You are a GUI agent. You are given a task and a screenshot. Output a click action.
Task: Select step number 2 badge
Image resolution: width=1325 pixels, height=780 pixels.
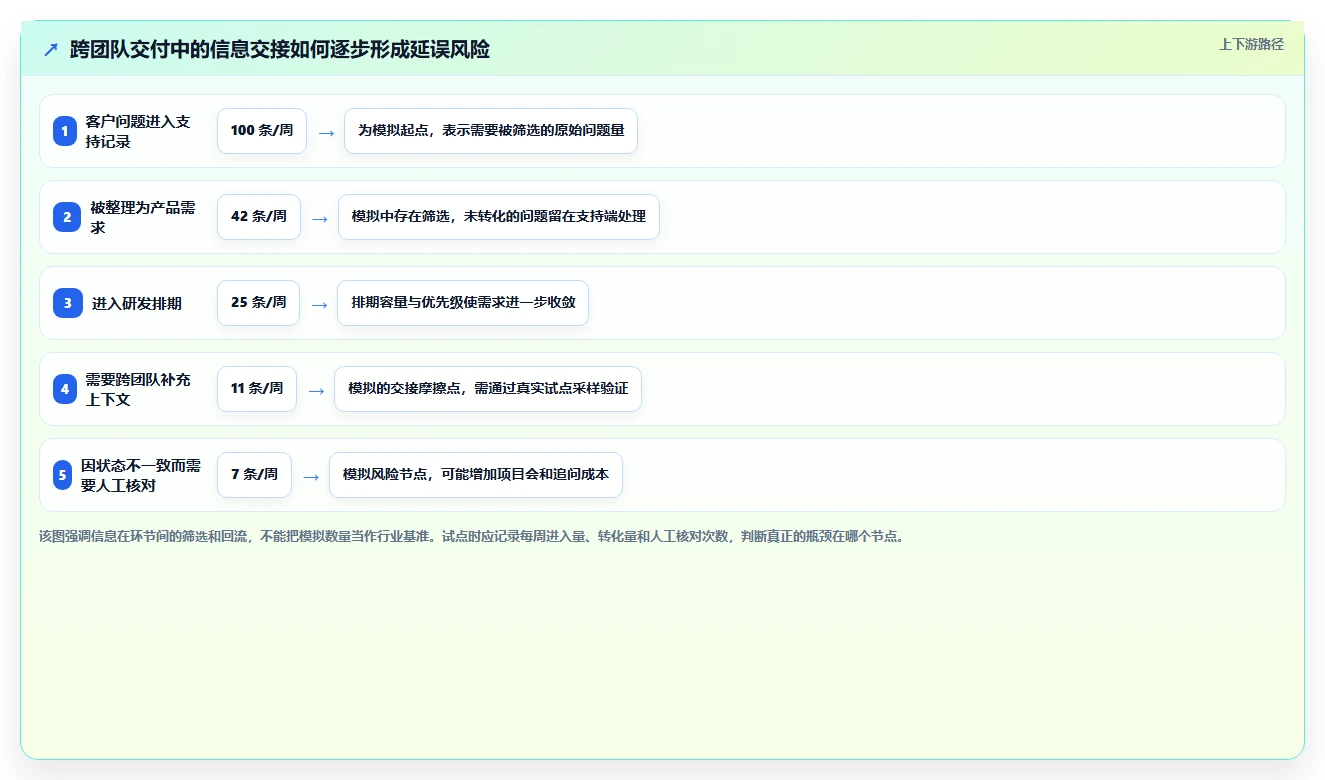67,217
